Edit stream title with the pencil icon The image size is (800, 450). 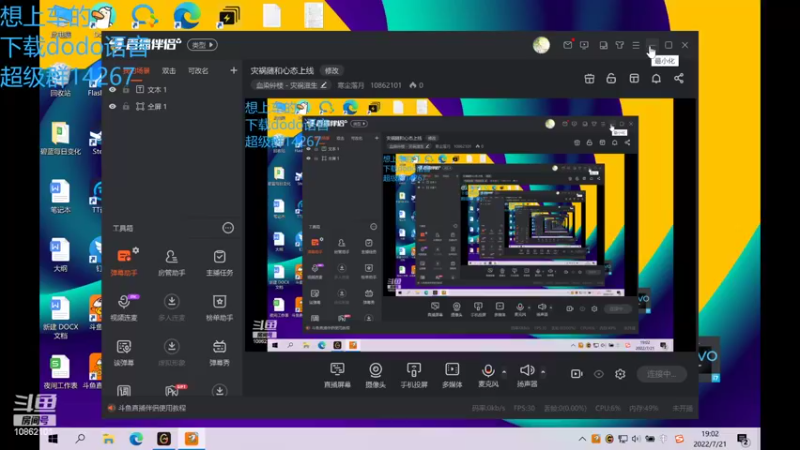pos(323,85)
